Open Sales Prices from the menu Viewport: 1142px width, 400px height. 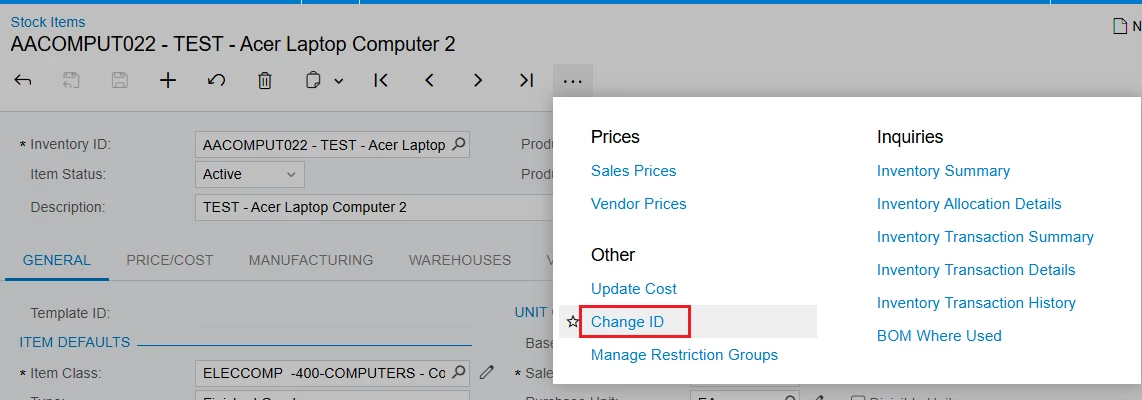pyautogui.click(x=634, y=170)
